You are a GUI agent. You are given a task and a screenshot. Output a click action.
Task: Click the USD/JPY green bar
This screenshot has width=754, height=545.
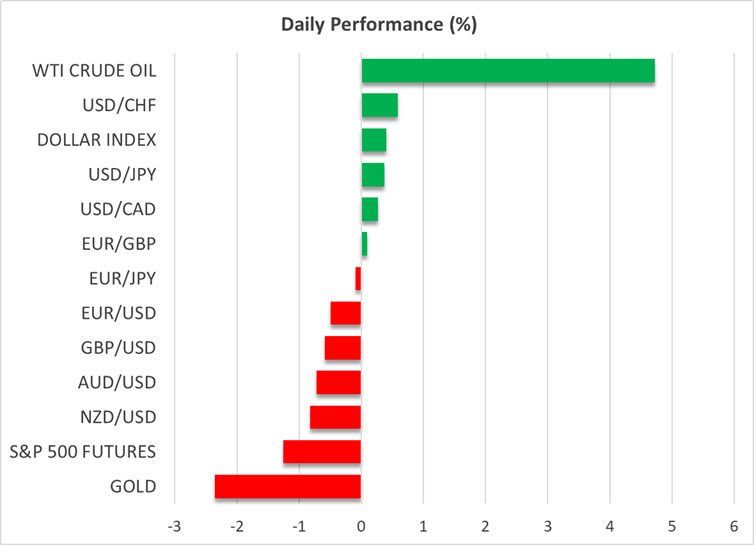(x=373, y=175)
